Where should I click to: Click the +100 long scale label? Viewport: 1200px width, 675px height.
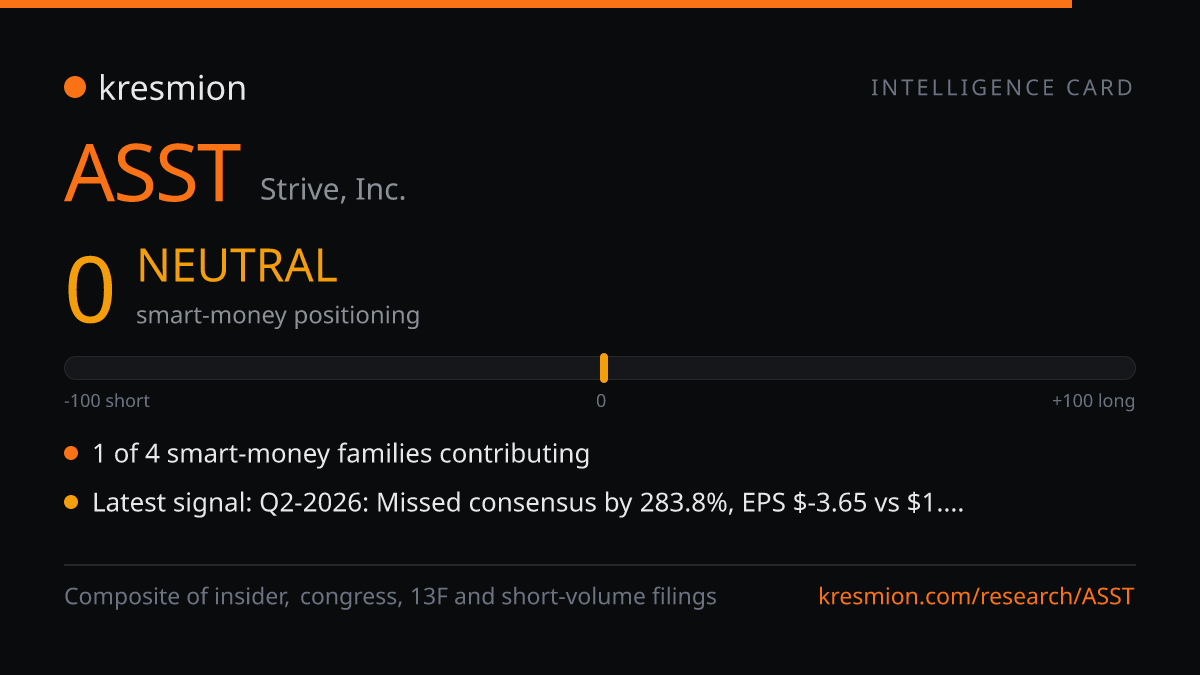(1093, 401)
